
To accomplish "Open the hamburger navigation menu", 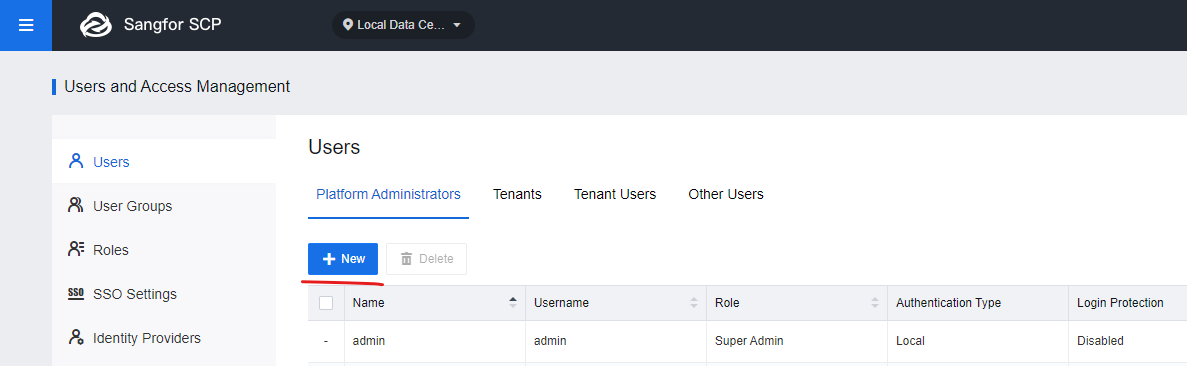I will [26, 25].
